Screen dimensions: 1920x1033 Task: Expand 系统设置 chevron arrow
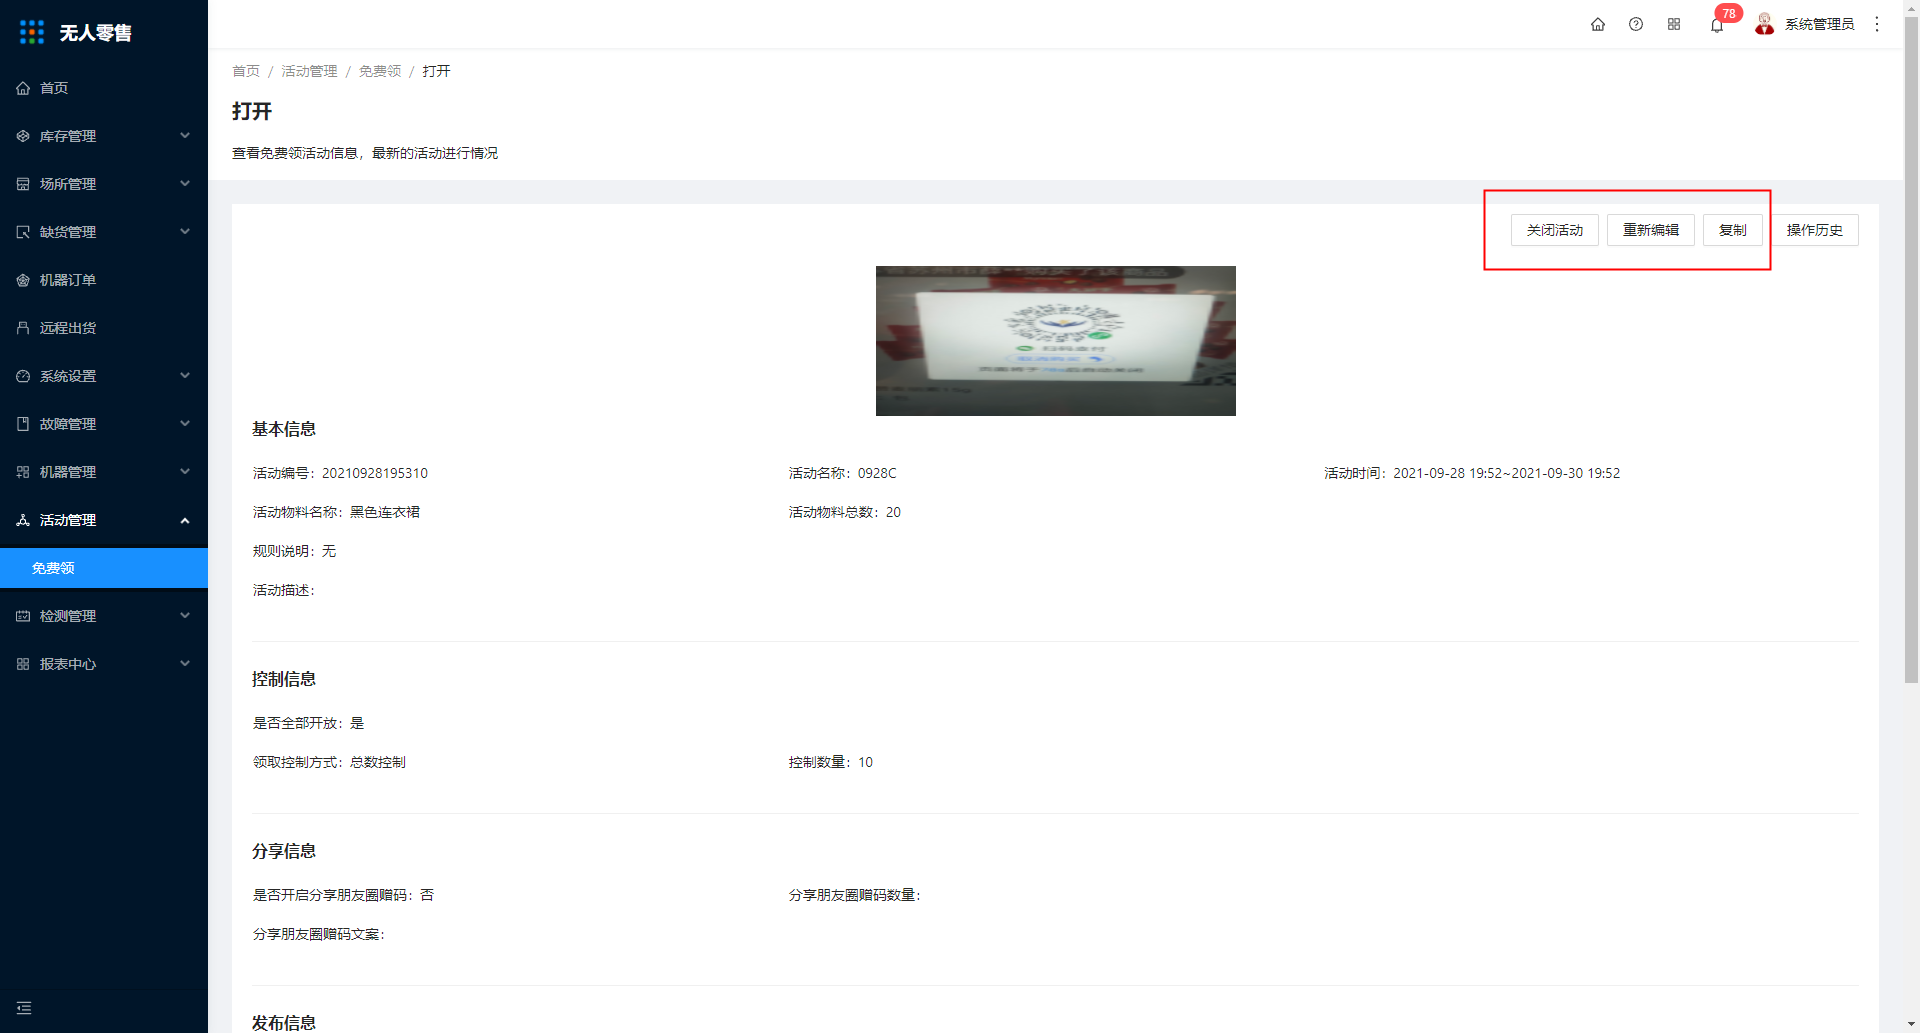click(x=185, y=376)
